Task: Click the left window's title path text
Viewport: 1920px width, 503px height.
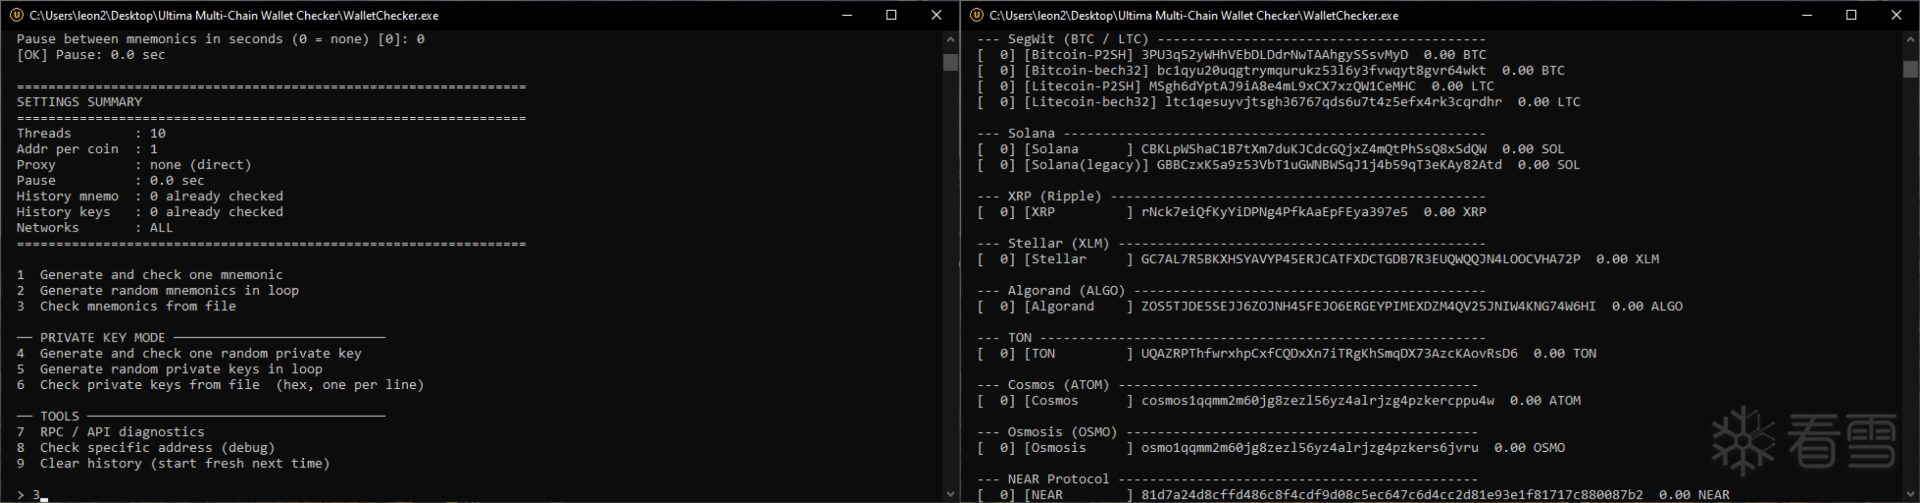Action: [234, 15]
